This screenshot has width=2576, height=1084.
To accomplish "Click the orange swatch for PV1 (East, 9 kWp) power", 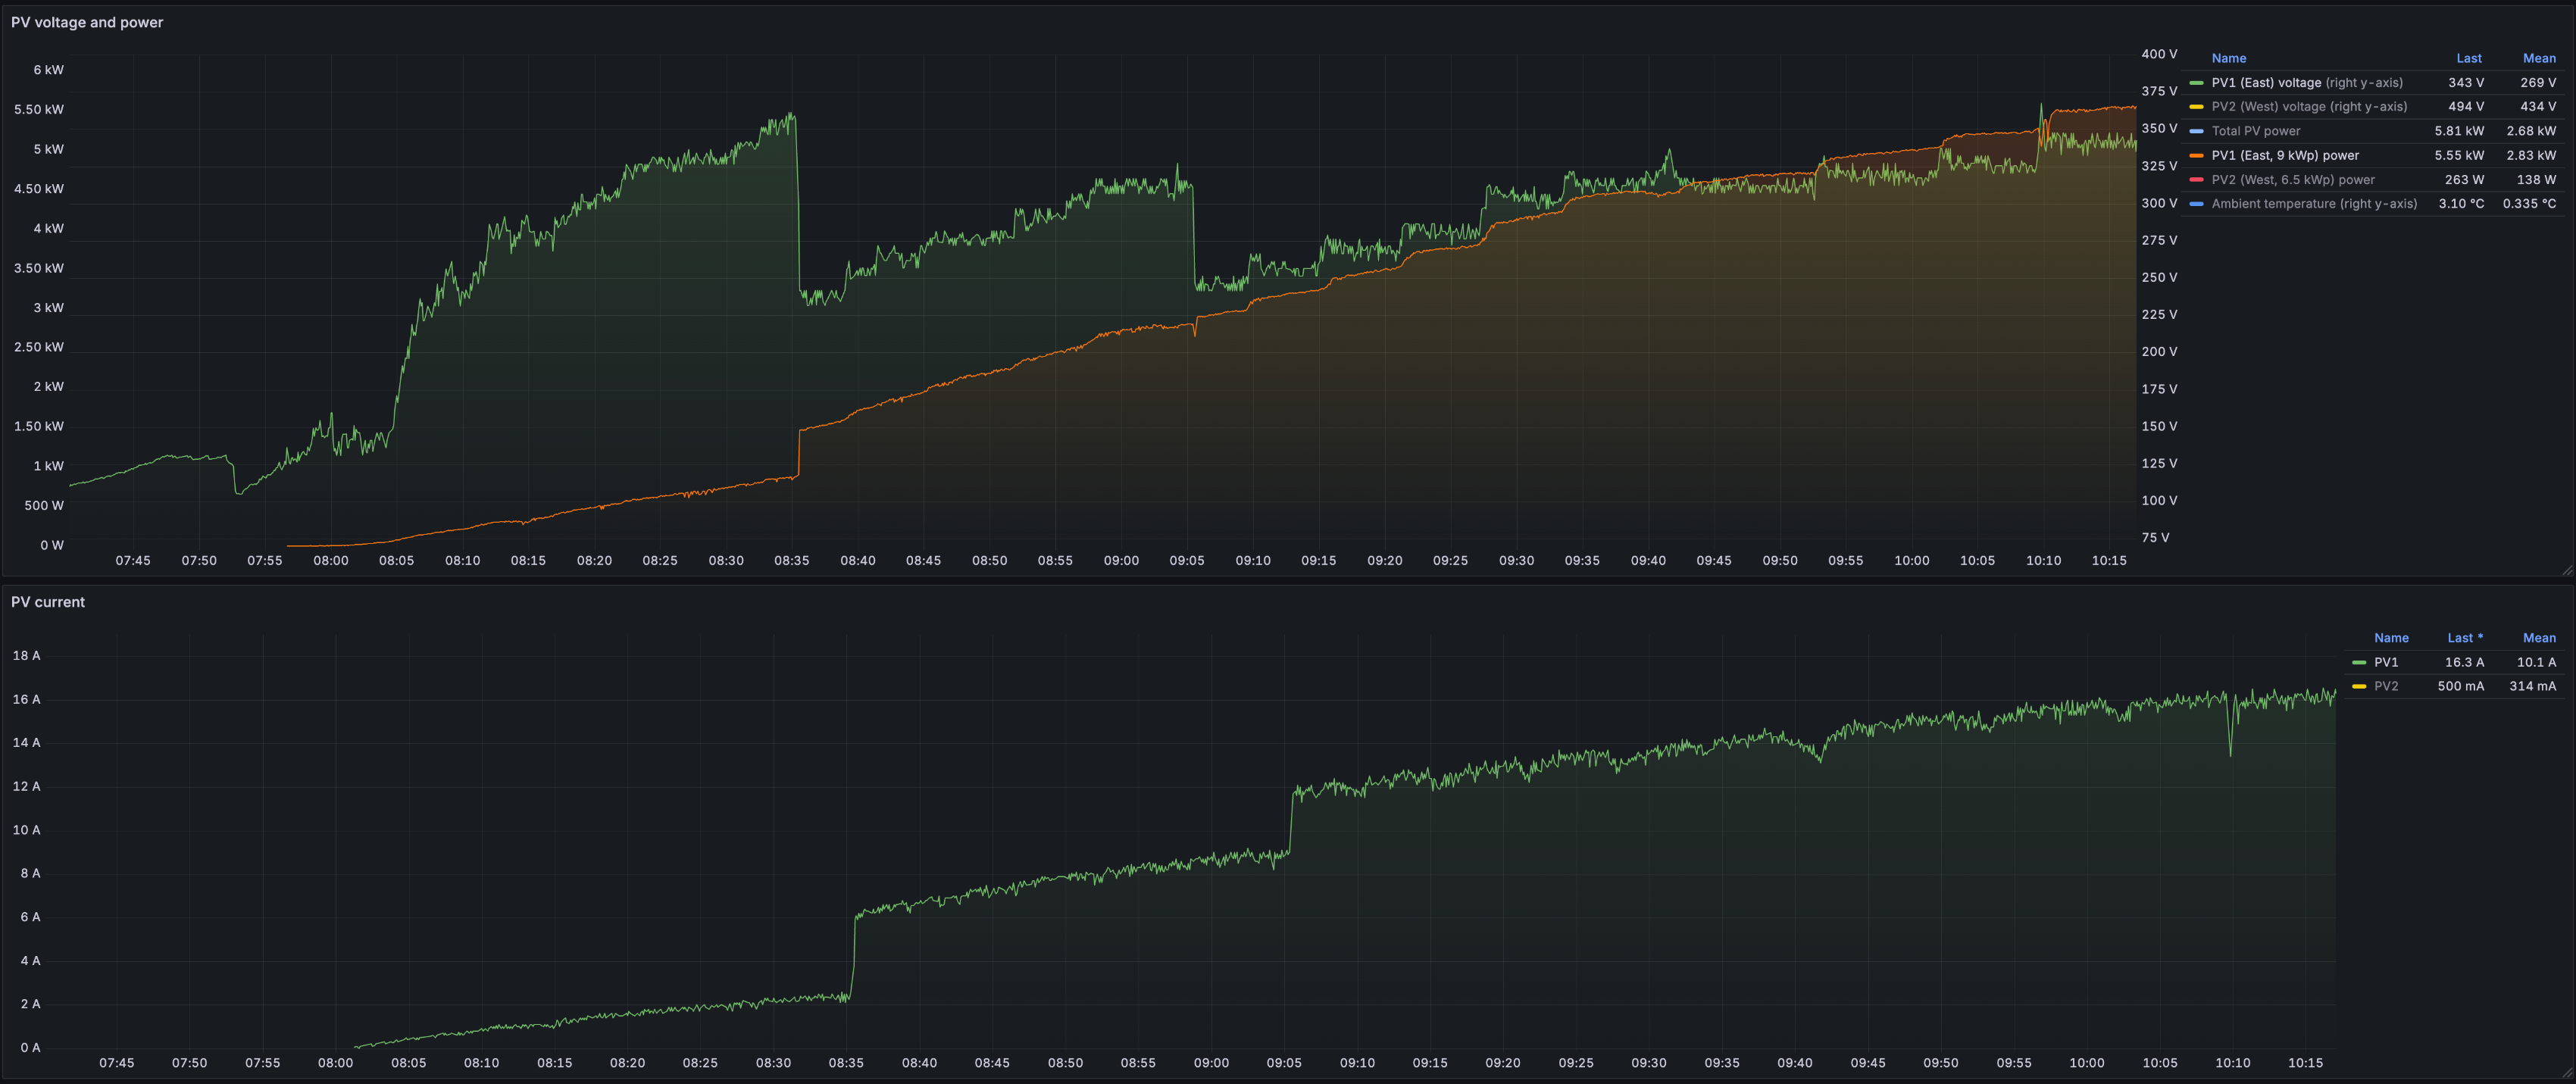I will pos(2196,156).
